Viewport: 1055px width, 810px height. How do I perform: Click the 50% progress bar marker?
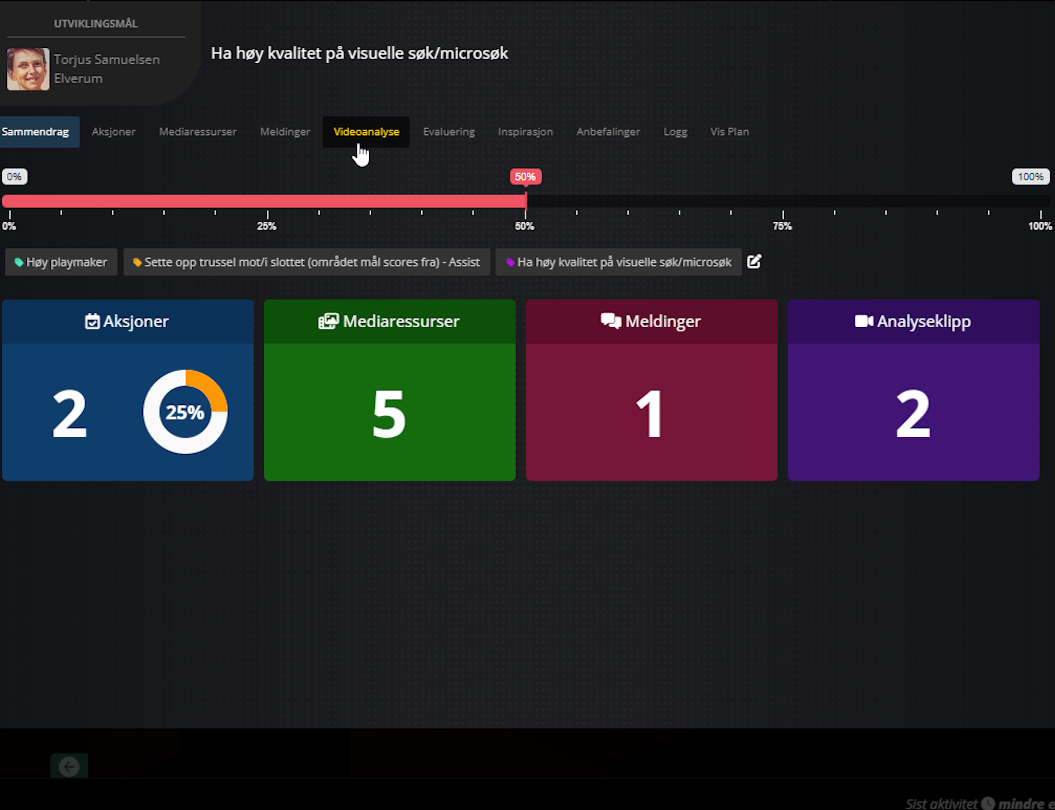coord(525,177)
